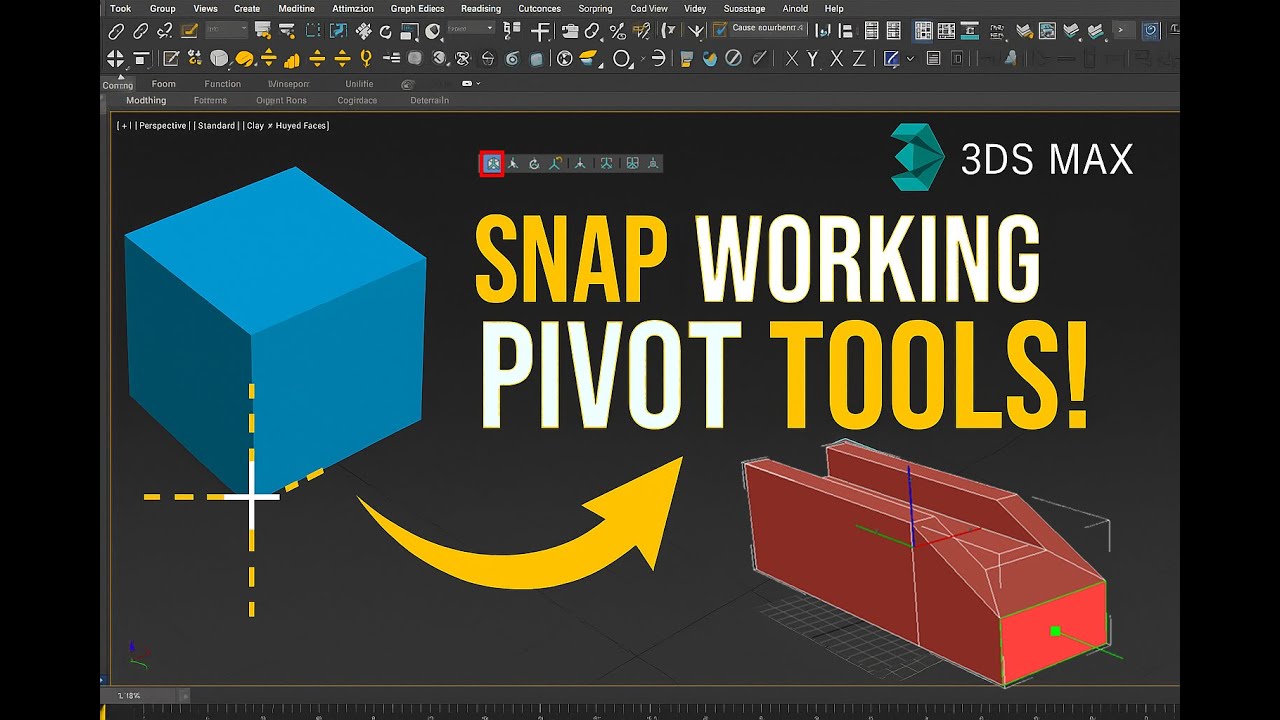Open the Cutconces menu
This screenshot has height=720, width=1280.
point(539,8)
